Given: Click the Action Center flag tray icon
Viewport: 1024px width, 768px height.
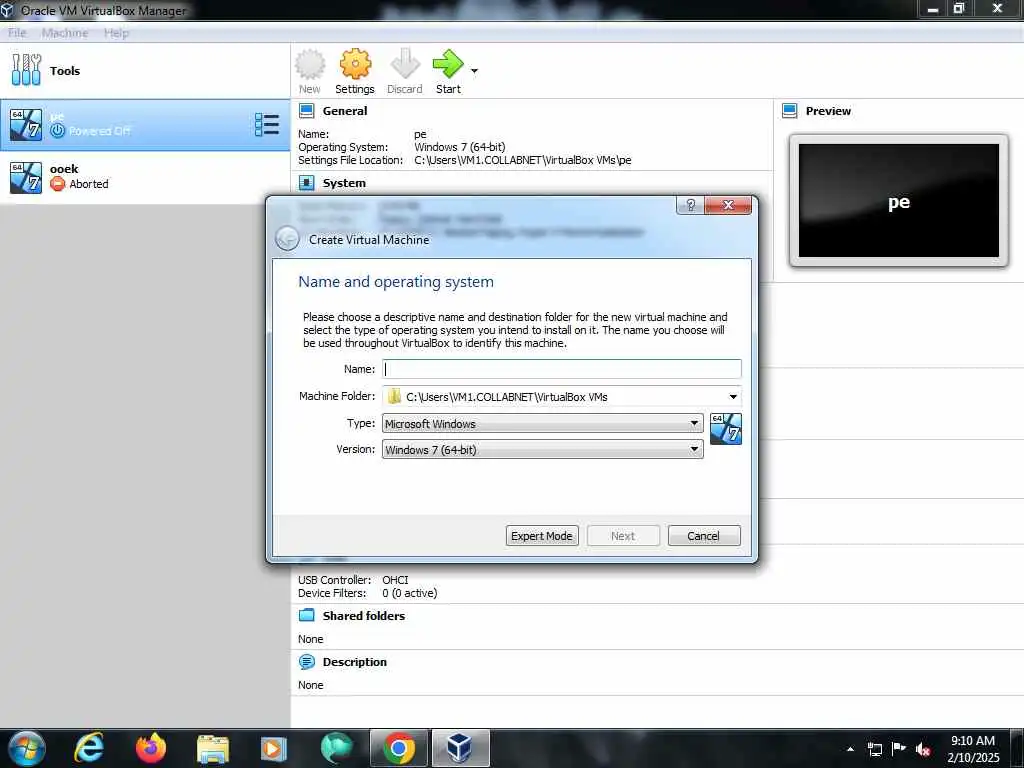Looking at the screenshot, I should (x=899, y=748).
